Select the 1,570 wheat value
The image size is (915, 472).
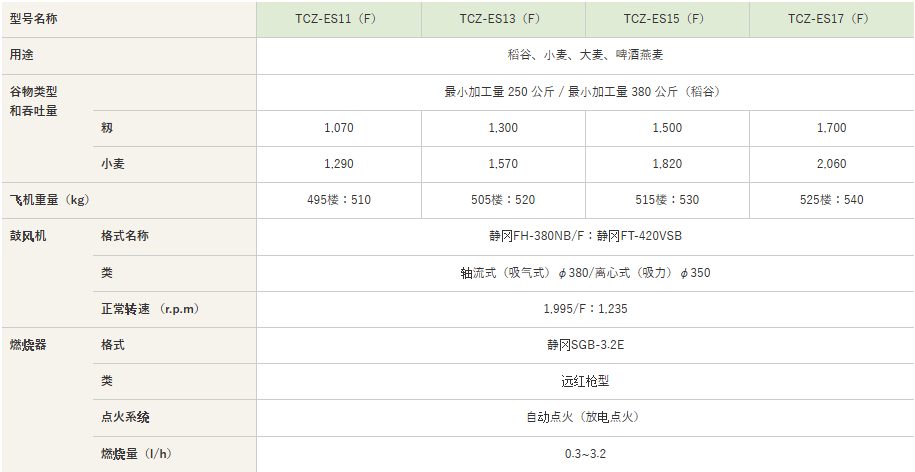point(503,164)
